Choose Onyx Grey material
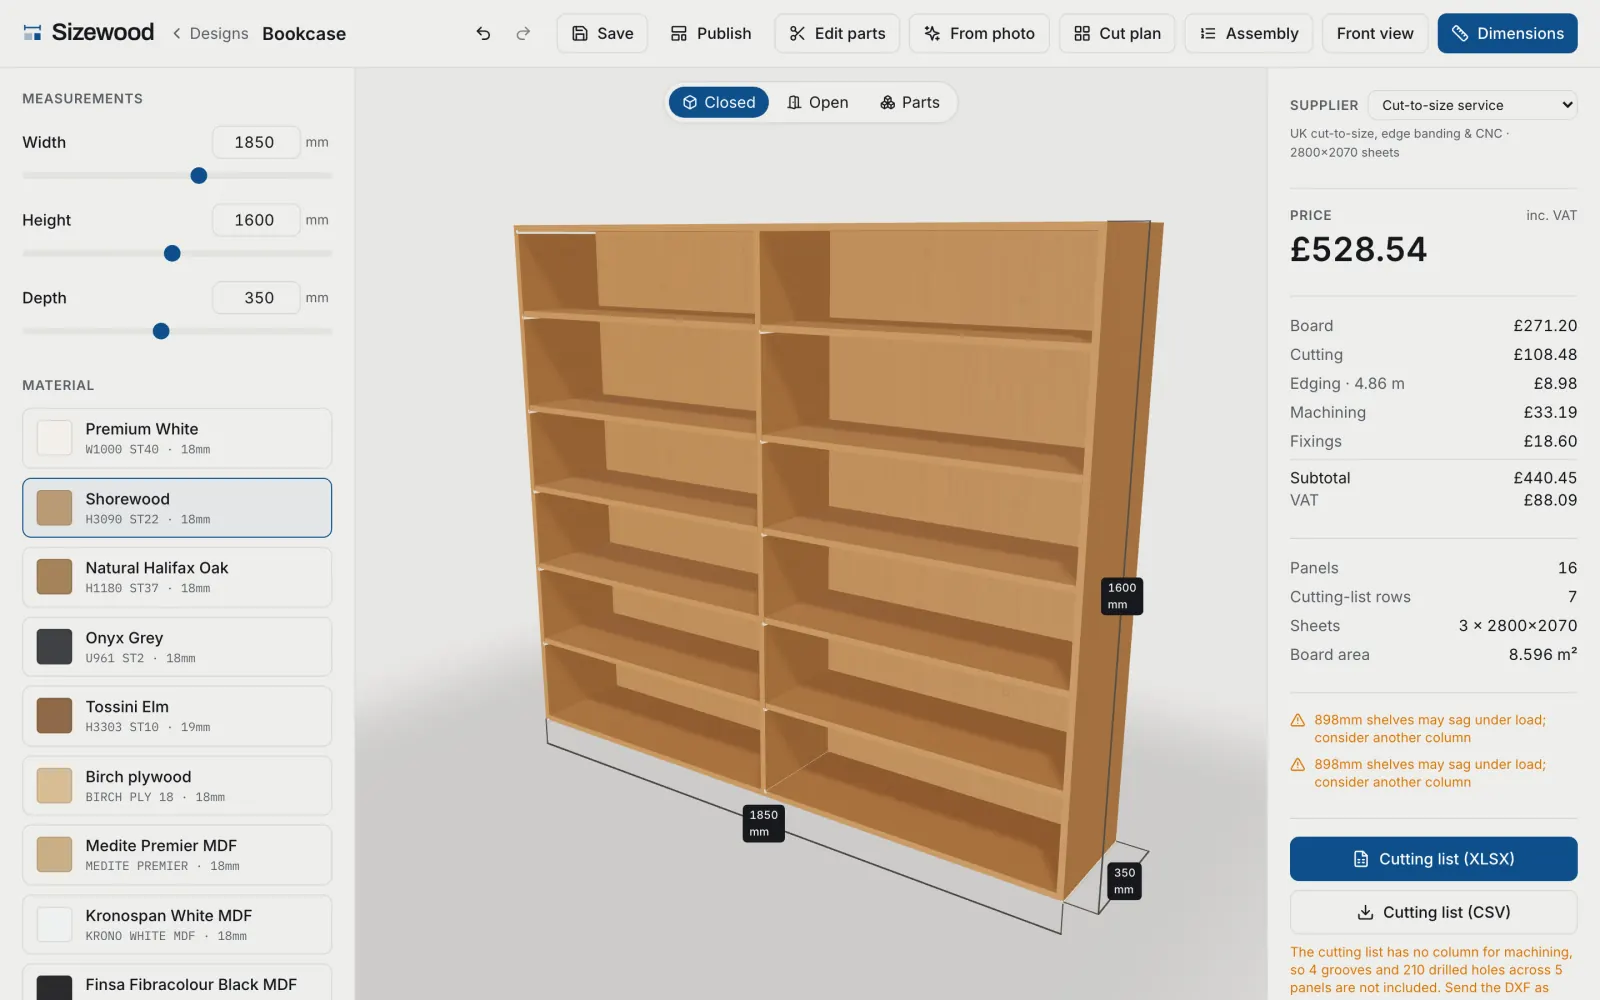The height and width of the screenshot is (1000, 1600). click(177, 647)
